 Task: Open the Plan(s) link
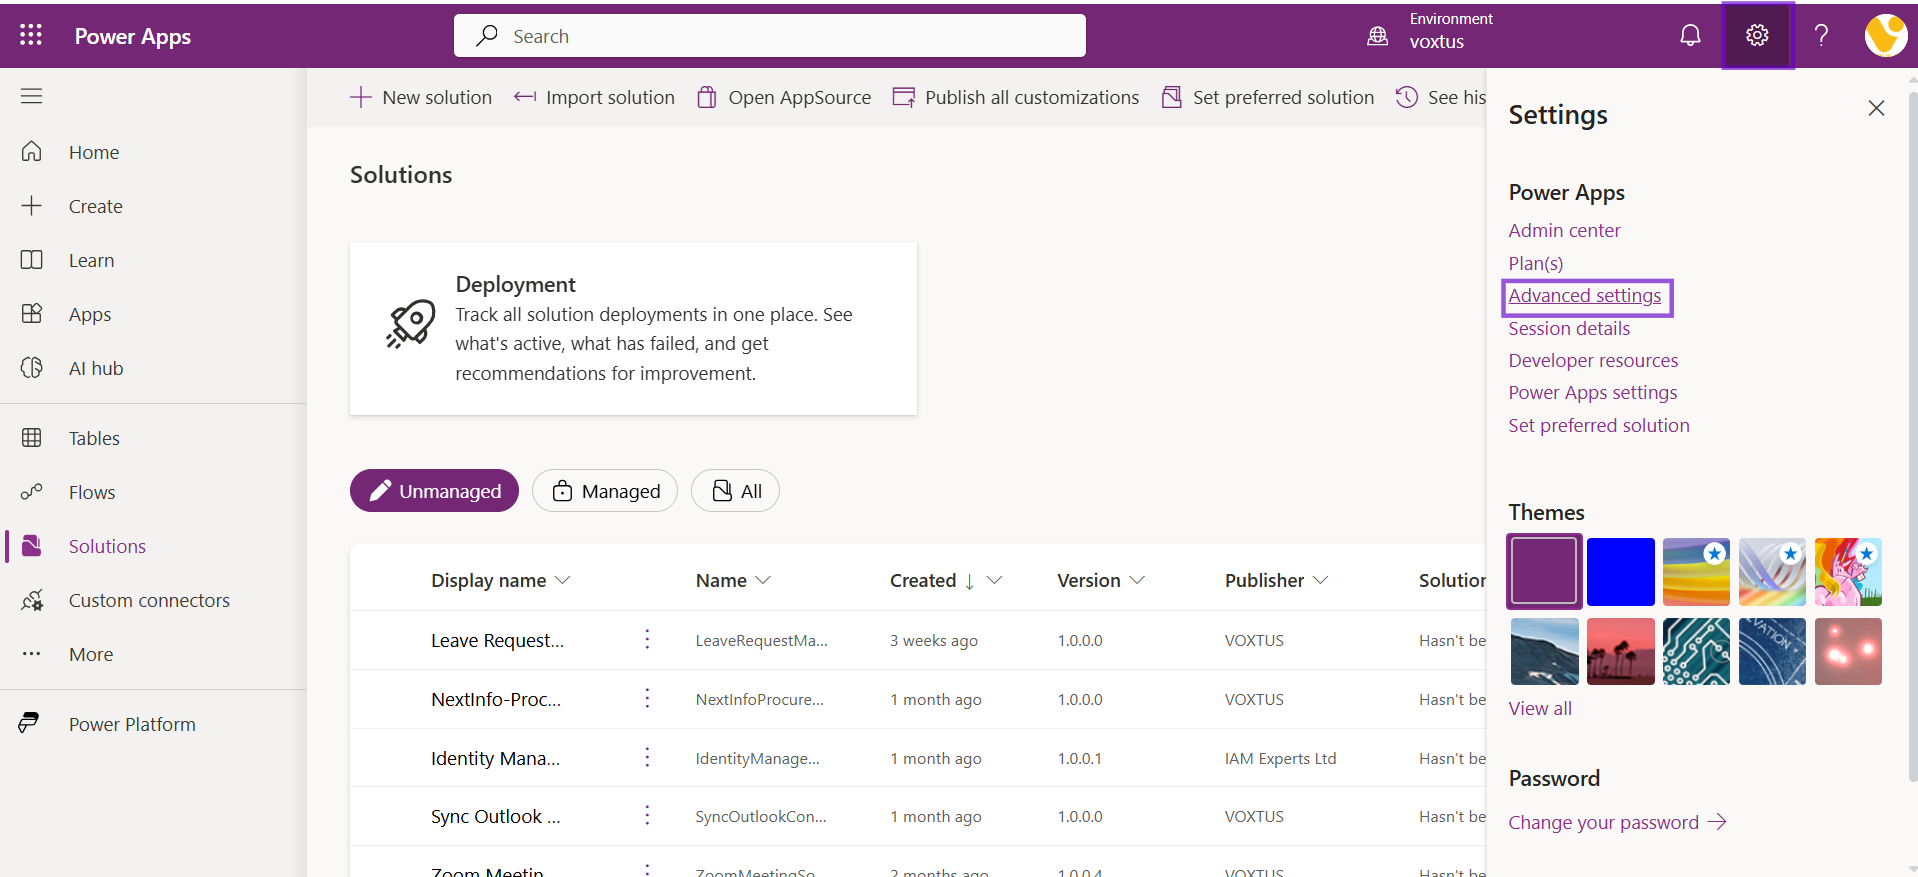1536,263
